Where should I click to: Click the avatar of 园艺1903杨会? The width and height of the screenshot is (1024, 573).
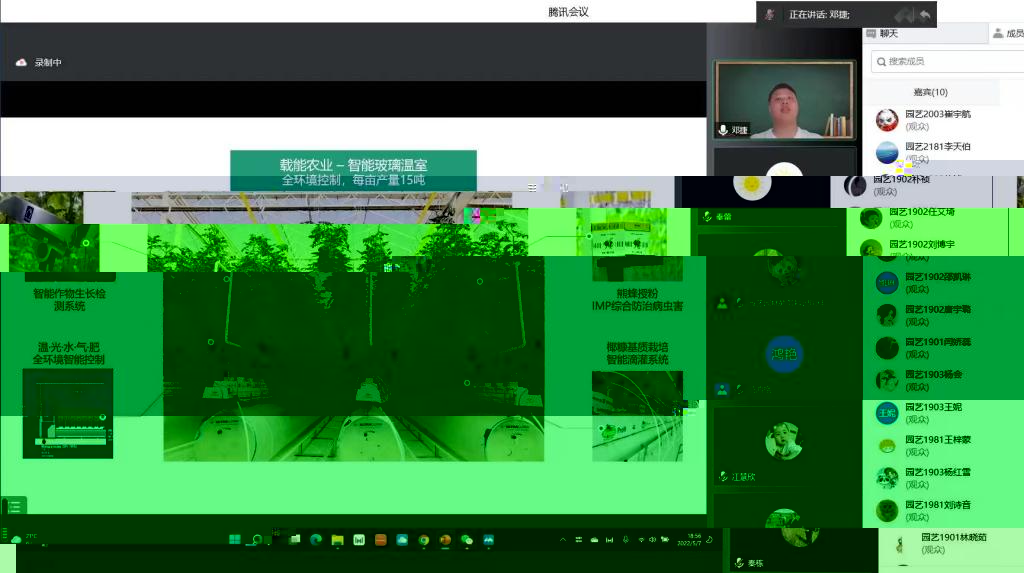[x=887, y=380]
